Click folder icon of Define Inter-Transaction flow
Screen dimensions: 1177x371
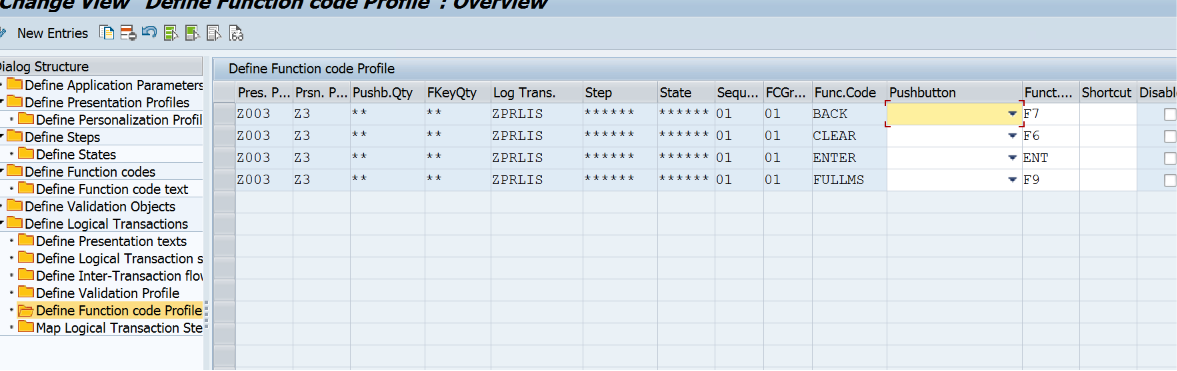tap(26, 276)
